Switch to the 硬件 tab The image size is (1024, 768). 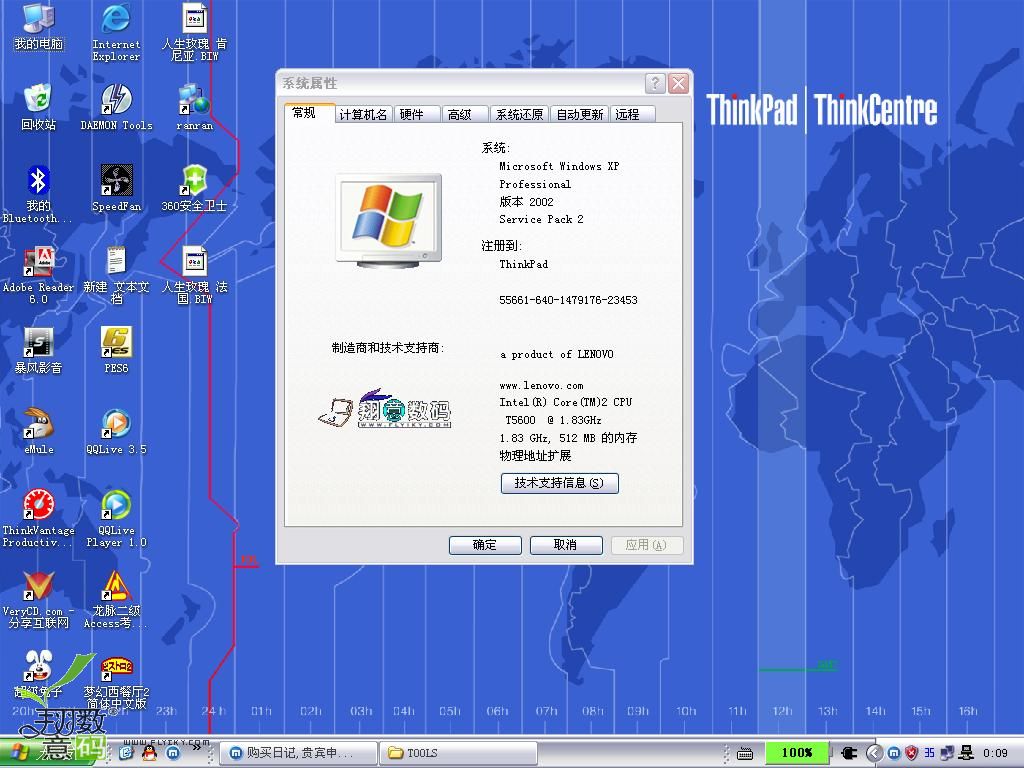tap(417, 114)
